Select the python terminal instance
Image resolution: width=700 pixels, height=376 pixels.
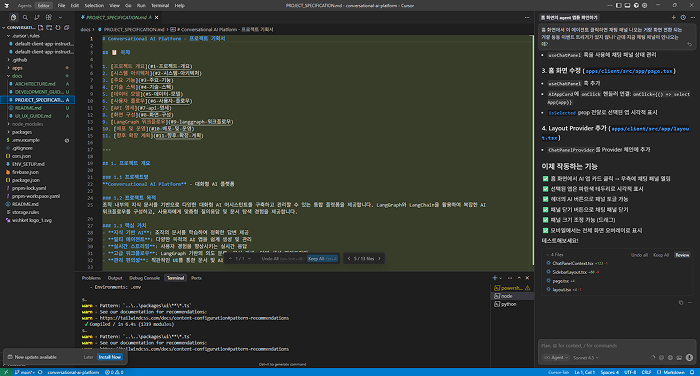512,304
